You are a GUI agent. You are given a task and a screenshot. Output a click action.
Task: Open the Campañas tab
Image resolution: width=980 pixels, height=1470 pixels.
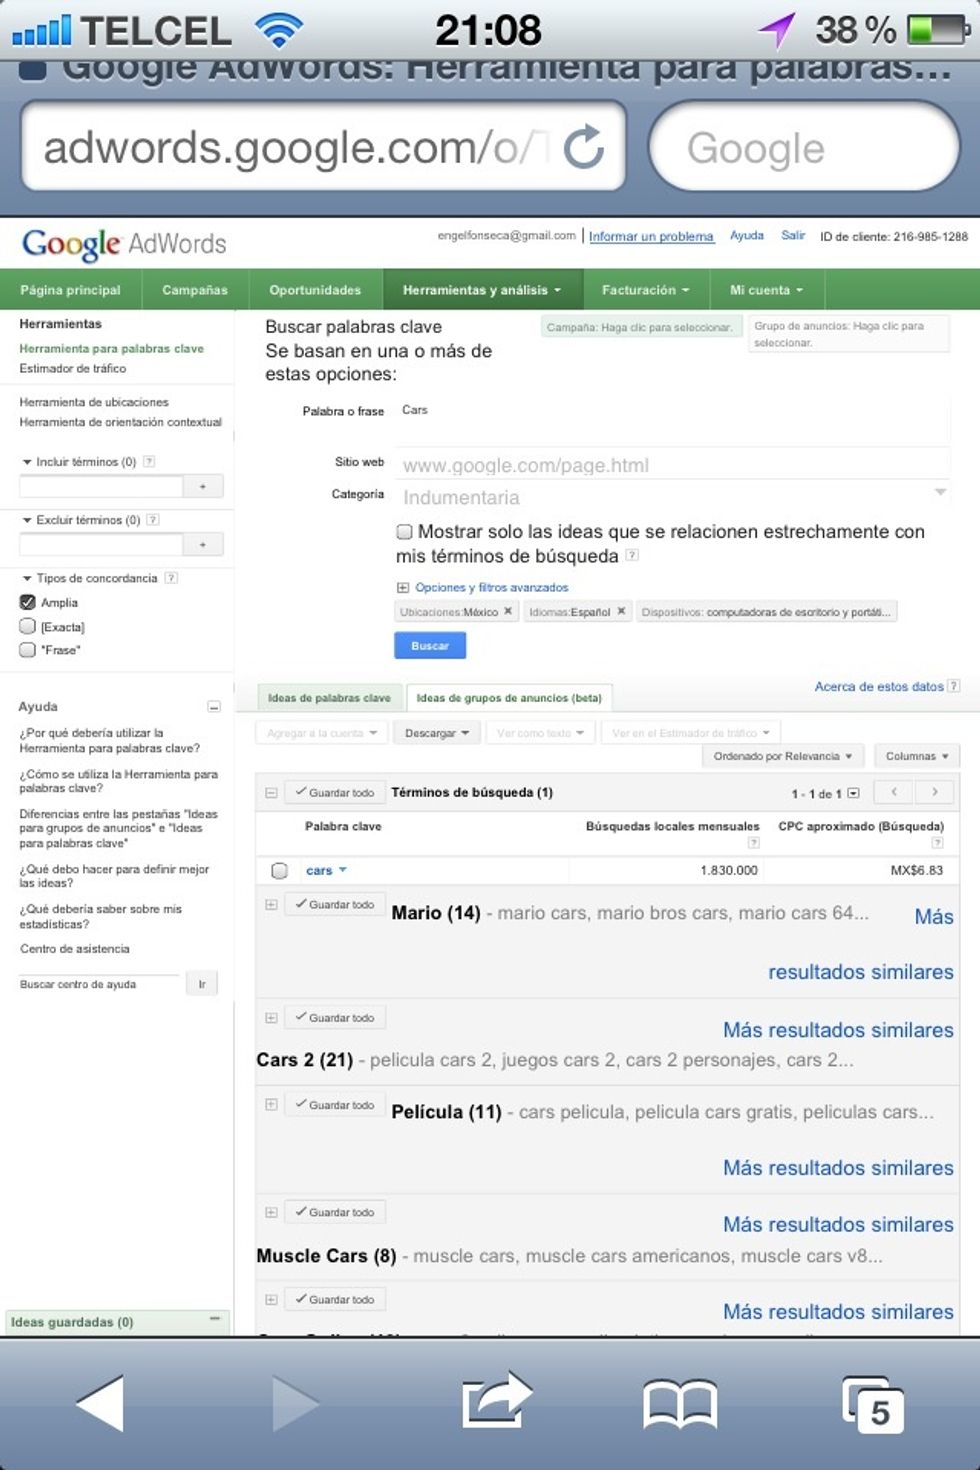click(x=195, y=290)
